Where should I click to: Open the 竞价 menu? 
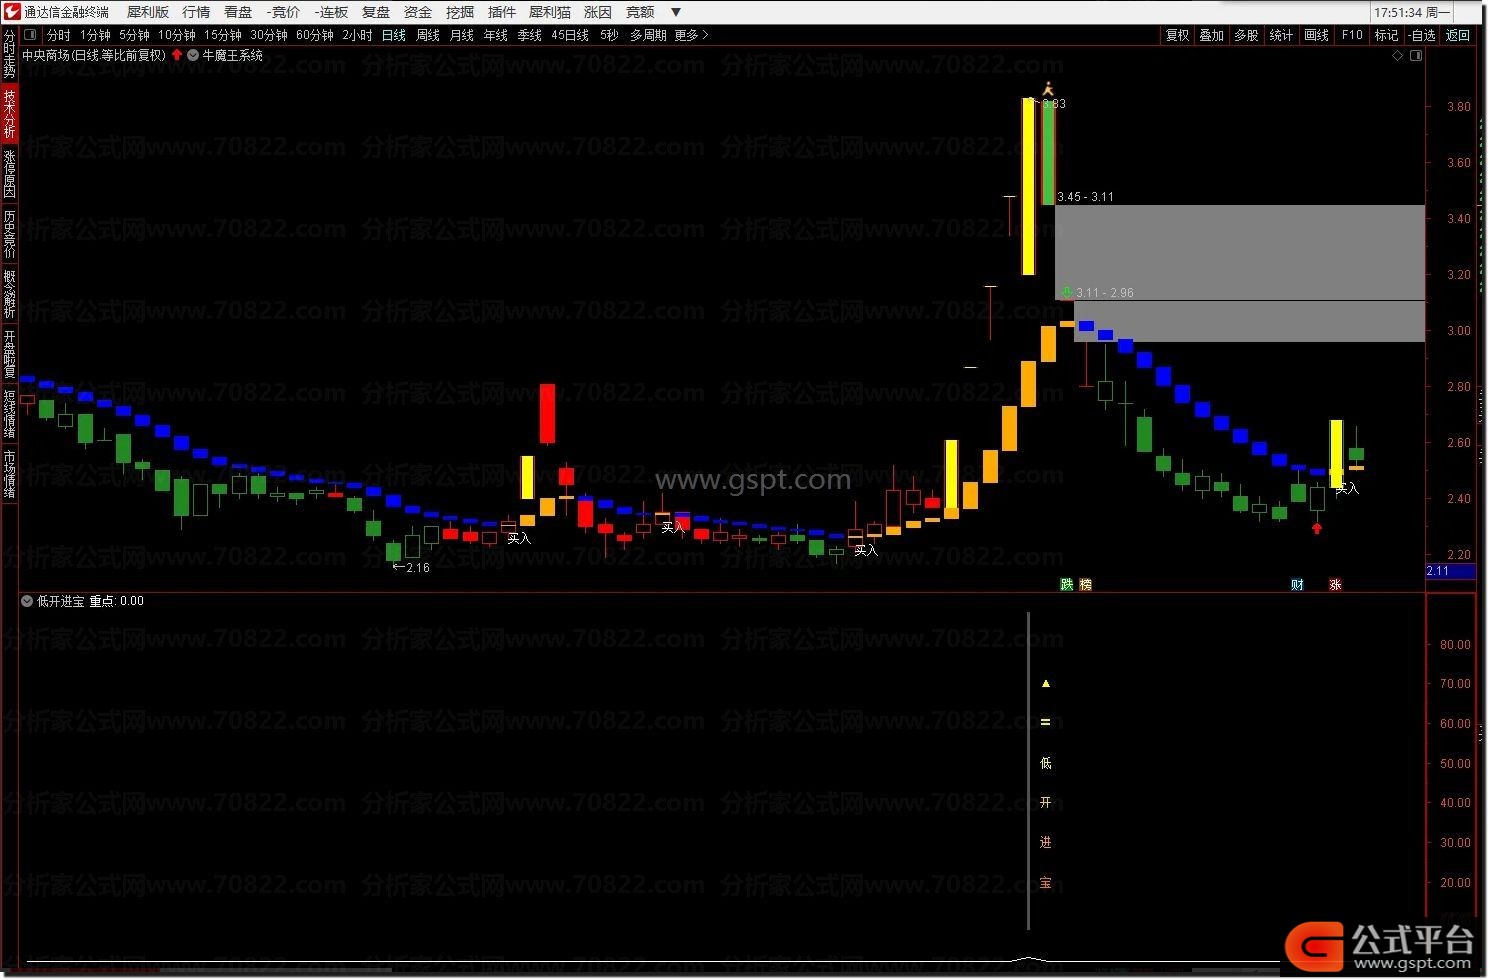coord(283,12)
